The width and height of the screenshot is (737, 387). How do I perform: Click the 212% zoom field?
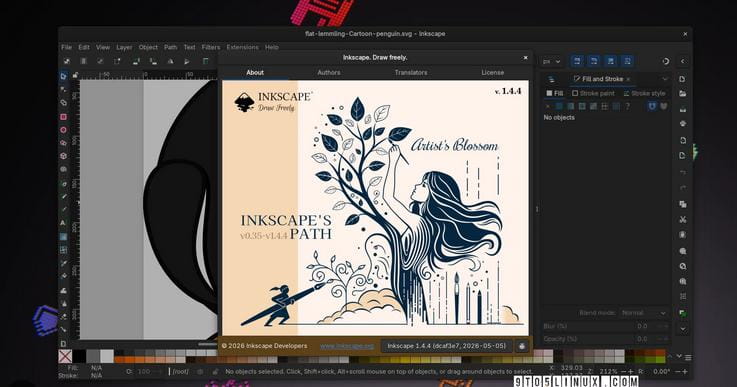point(608,371)
